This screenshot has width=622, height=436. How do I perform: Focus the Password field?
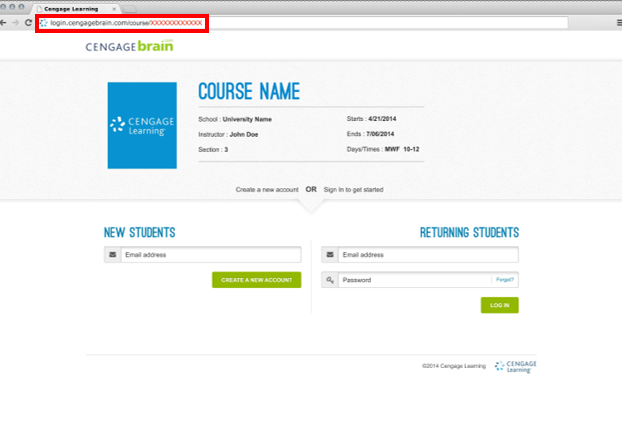[415, 280]
